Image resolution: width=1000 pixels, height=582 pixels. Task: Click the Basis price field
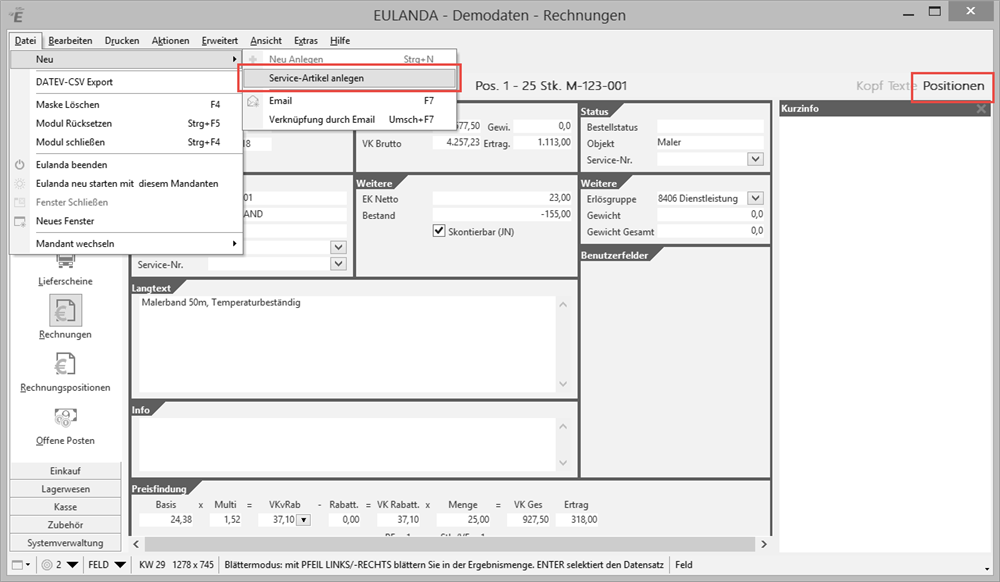click(x=166, y=520)
